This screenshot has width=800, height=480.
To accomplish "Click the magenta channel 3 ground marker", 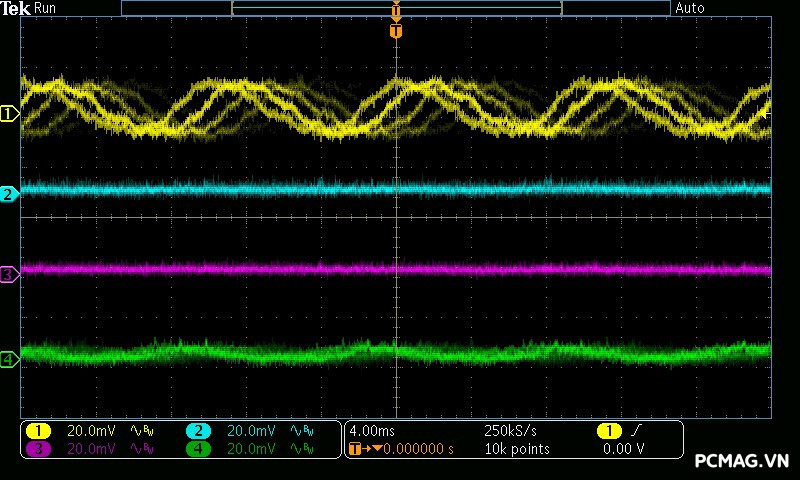I will (9, 274).
